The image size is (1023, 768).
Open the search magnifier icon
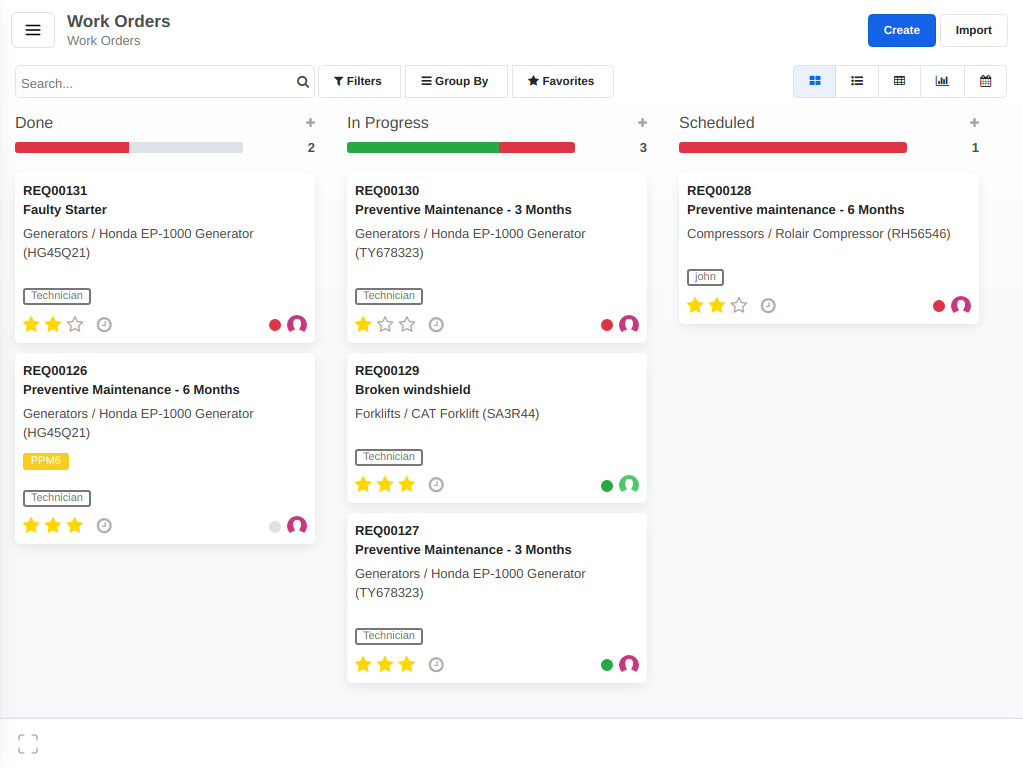(303, 82)
